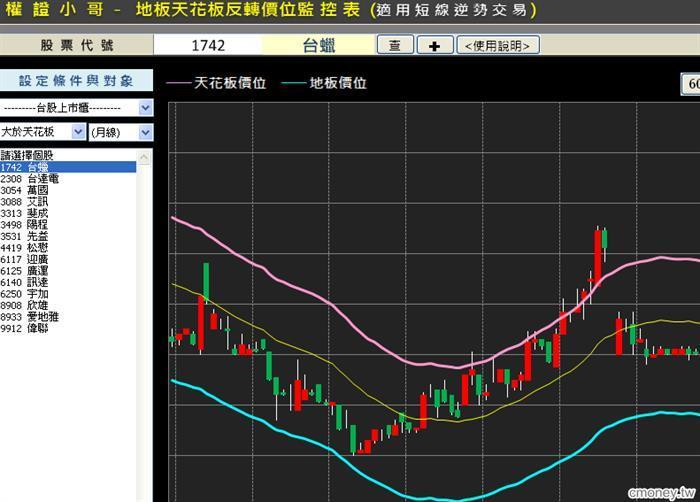700x502 pixels.
Task: Click the 設定條件與對象 header
Action: [x=76, y=81]
